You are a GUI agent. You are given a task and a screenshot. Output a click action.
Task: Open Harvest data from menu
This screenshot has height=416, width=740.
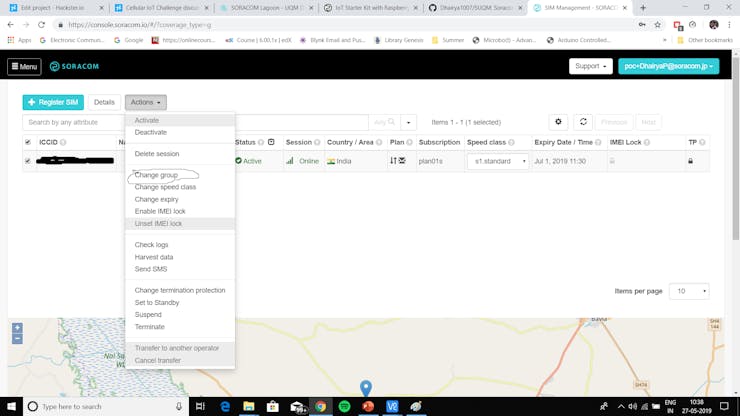pyautogui.click(x=180, y=257)
